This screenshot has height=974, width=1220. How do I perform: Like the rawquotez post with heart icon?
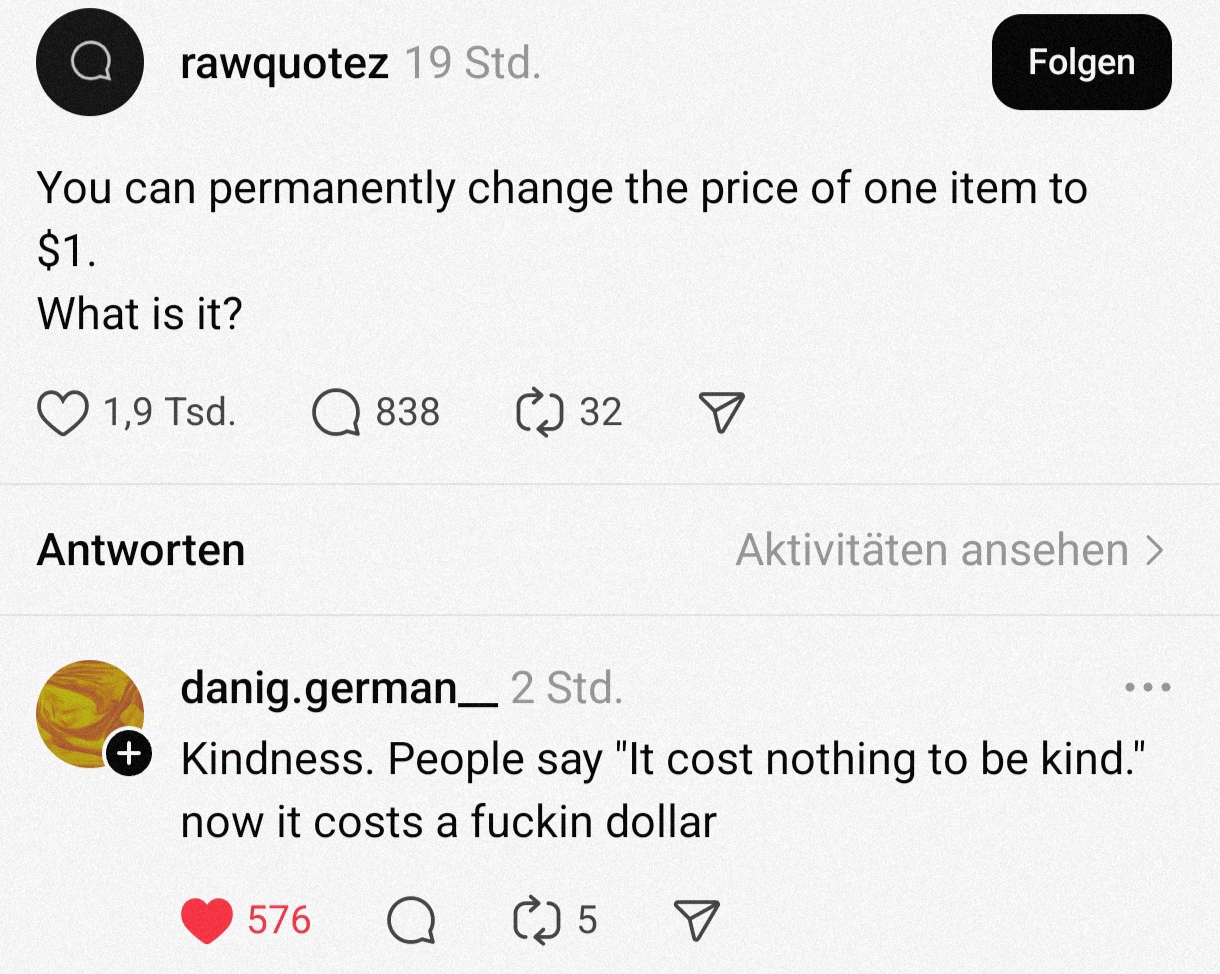(x=62, y=413)
